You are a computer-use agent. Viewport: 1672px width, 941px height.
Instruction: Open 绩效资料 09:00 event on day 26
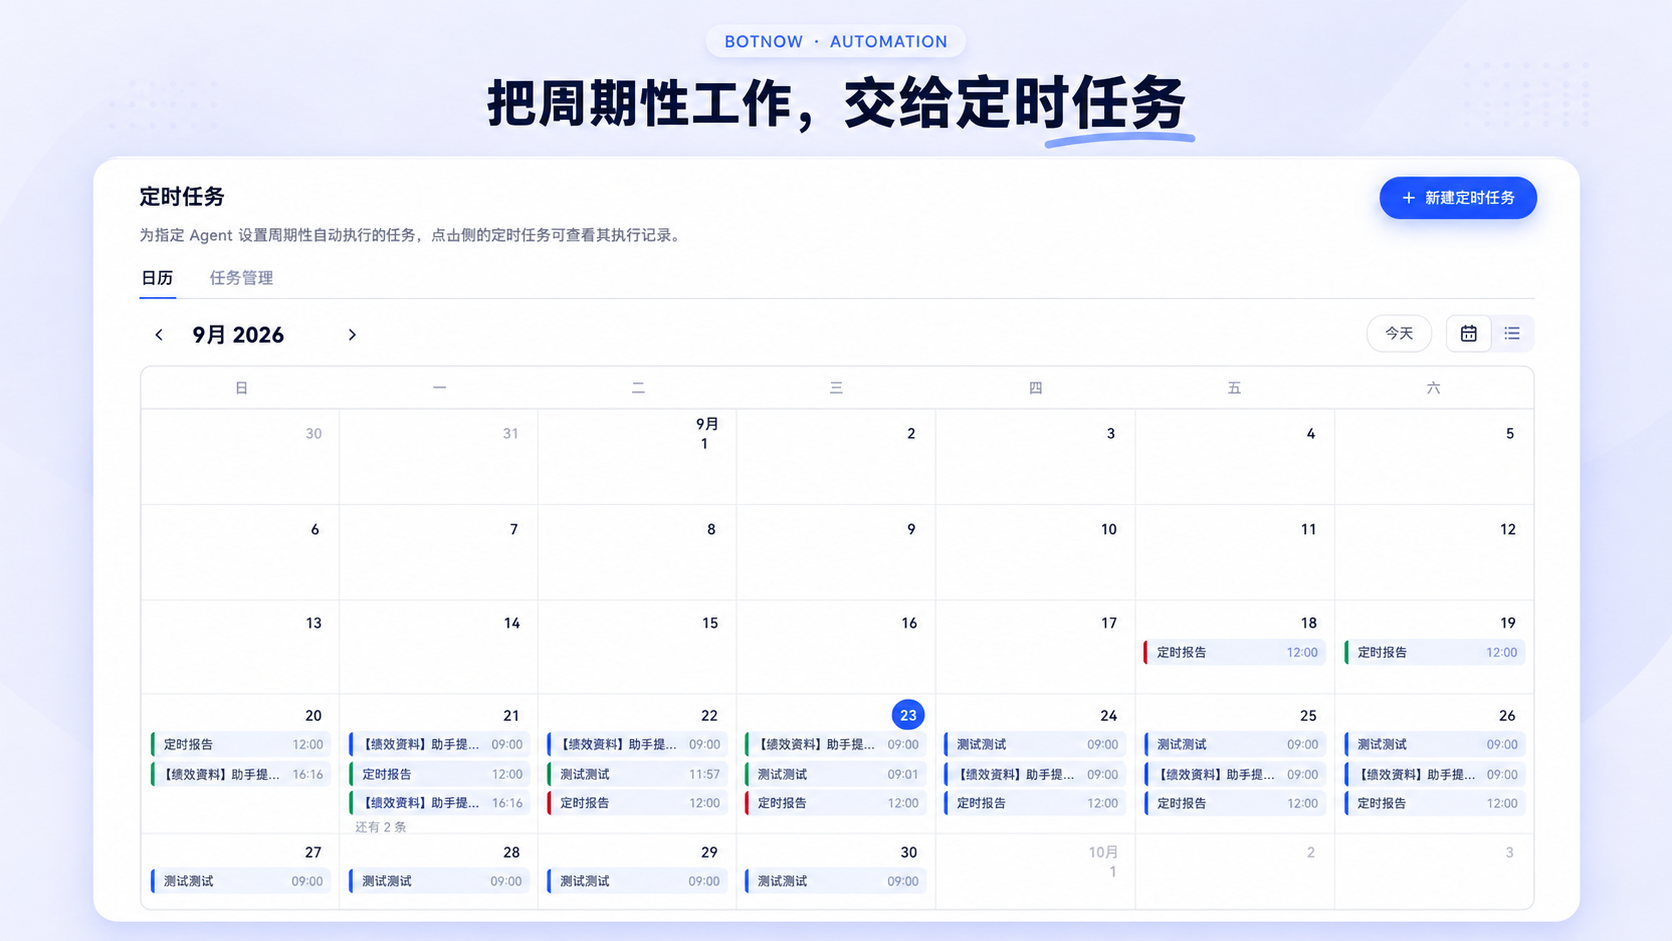pyautogui.click(x=1435, y=774)
